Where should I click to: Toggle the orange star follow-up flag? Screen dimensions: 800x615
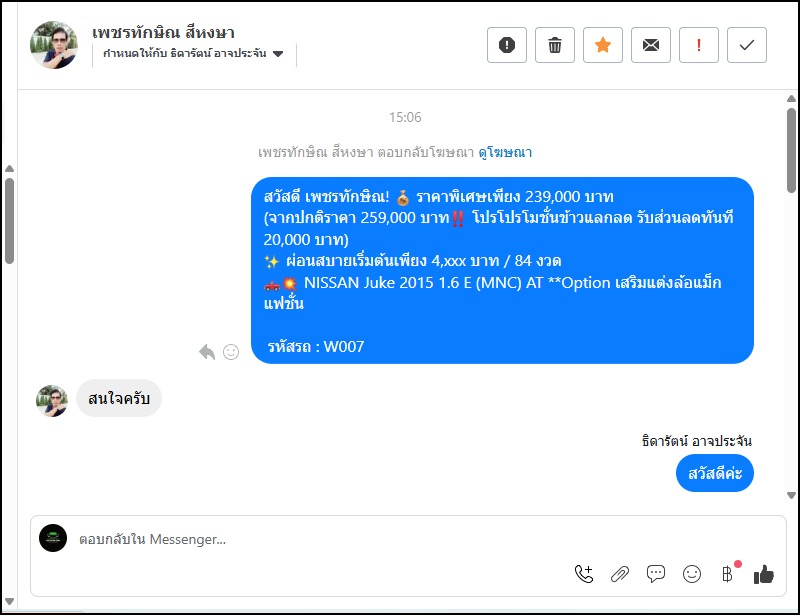tap(603, 45)
